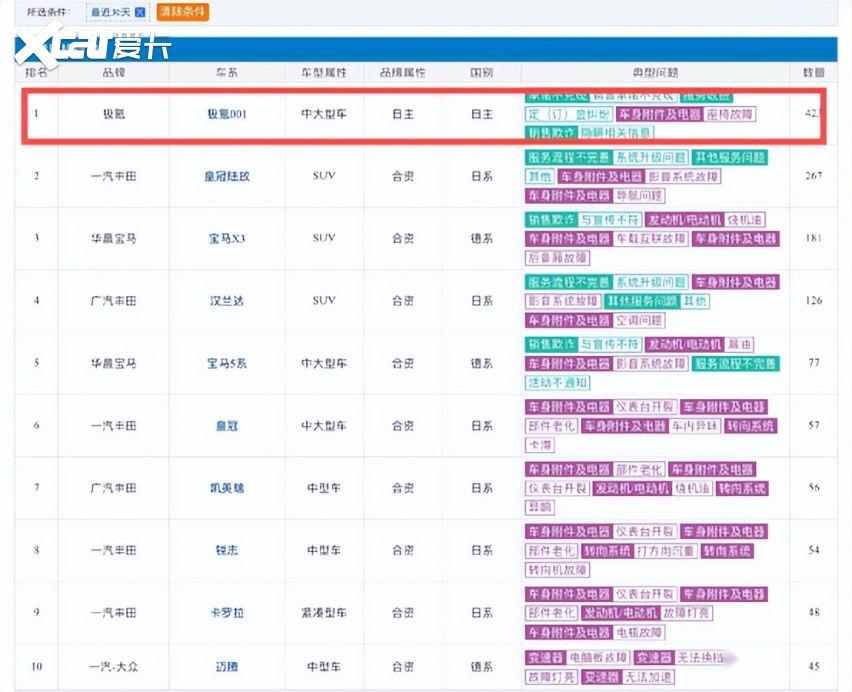This screenshot has height=692, width=852.
Task: Click the 后备厢故障 problem tag
Action: coord(557,257)
